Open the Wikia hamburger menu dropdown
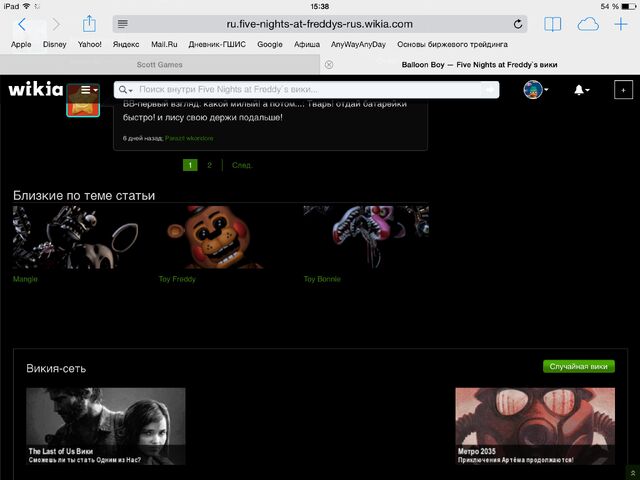Viewport: 640px width, 480px height. tap(89, 89)
